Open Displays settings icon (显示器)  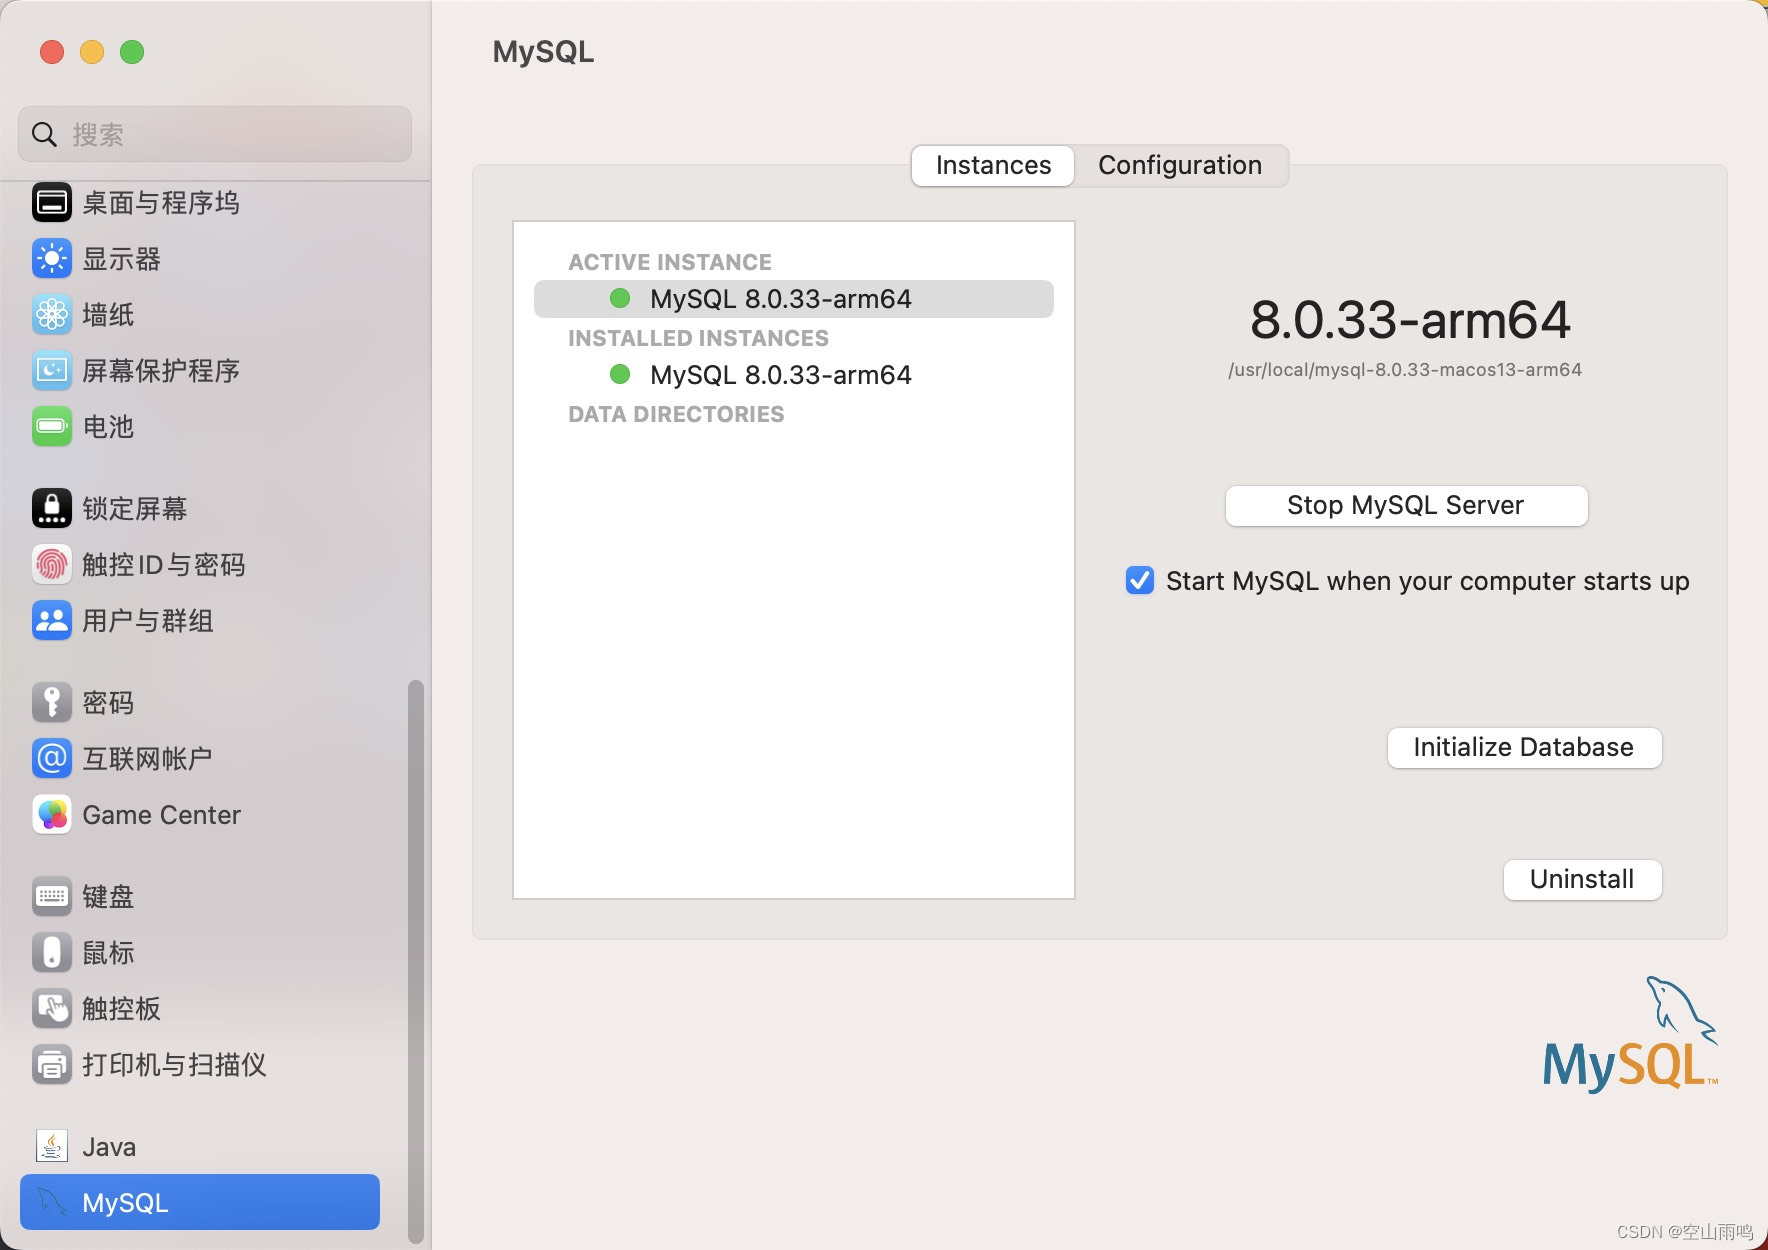point(52,259)
